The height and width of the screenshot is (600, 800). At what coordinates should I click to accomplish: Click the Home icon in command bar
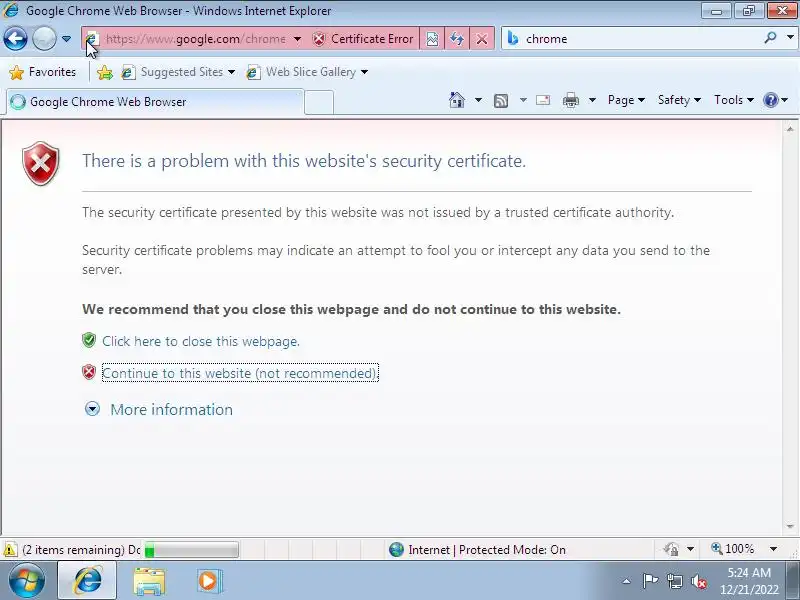[457, 100]
